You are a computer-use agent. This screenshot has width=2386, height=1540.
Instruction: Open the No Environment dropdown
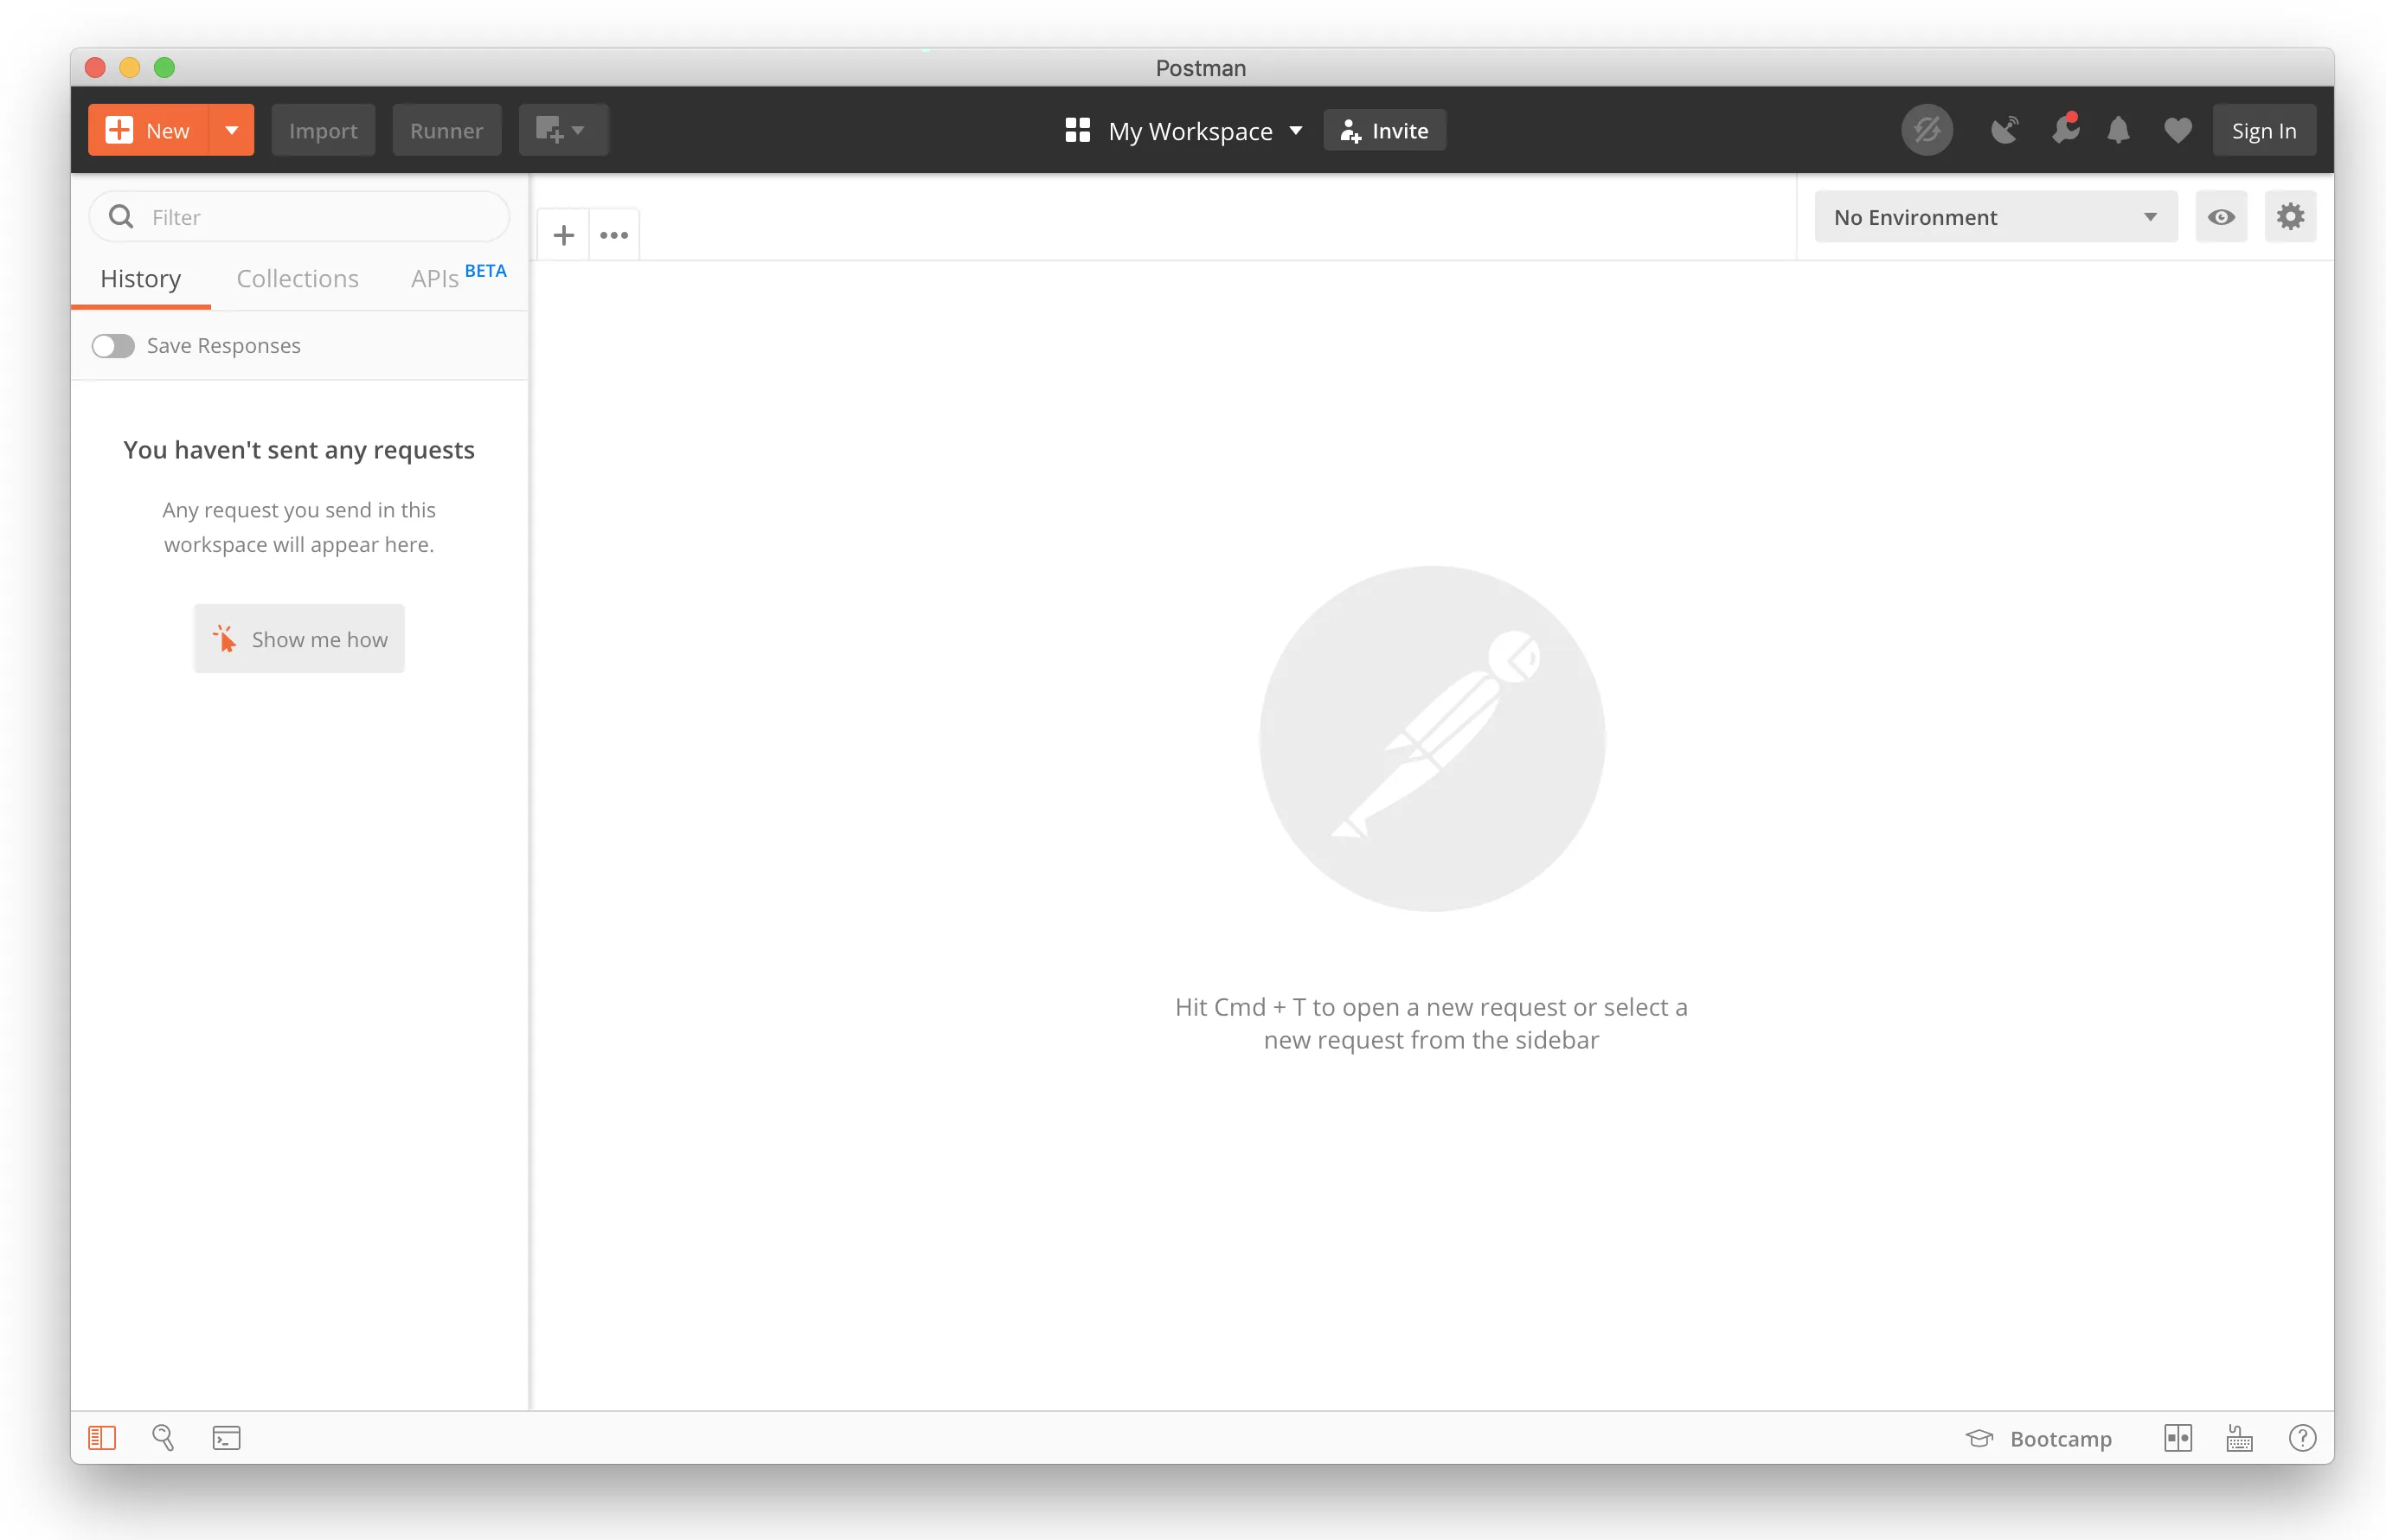1994,216
